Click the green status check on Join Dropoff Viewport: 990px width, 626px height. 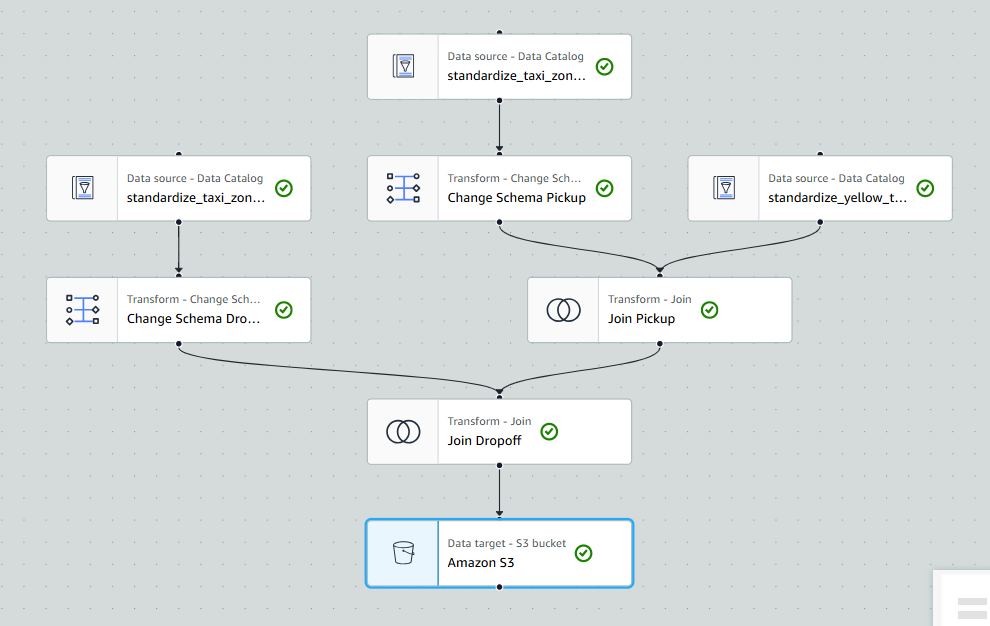[549, 432]
